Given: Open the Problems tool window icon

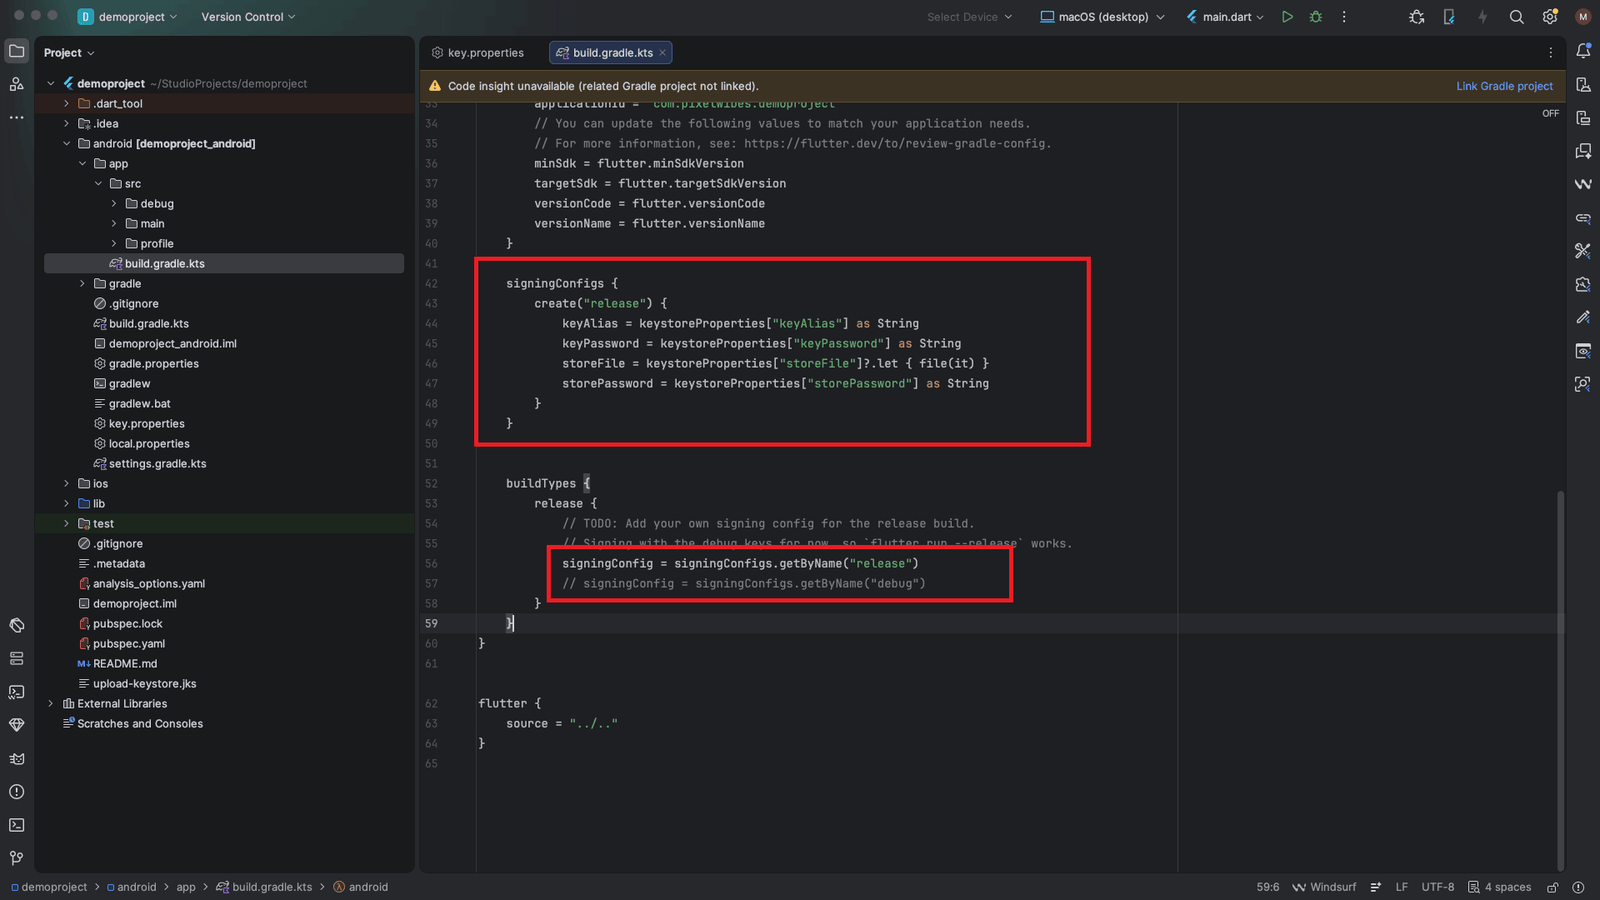Looking at the screenshot, I should click(x=17, y=792).
